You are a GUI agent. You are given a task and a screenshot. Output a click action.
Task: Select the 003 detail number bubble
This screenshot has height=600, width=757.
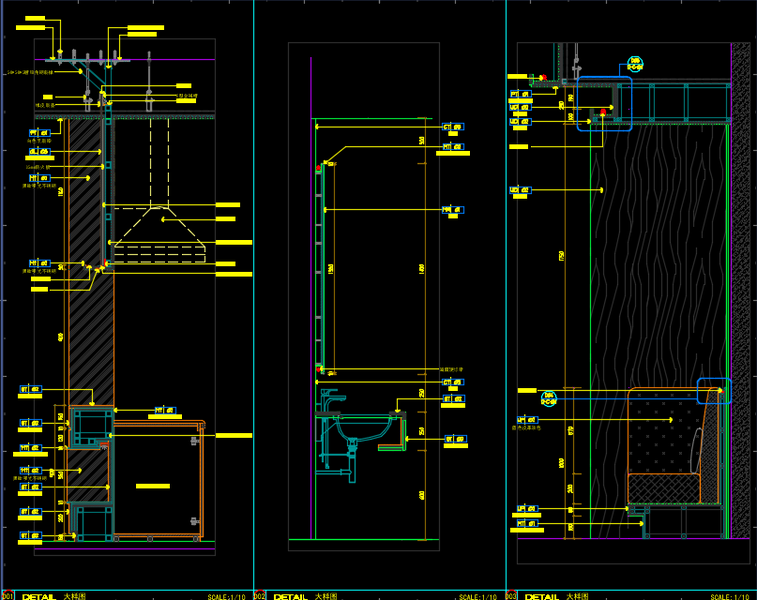(511, 595)
